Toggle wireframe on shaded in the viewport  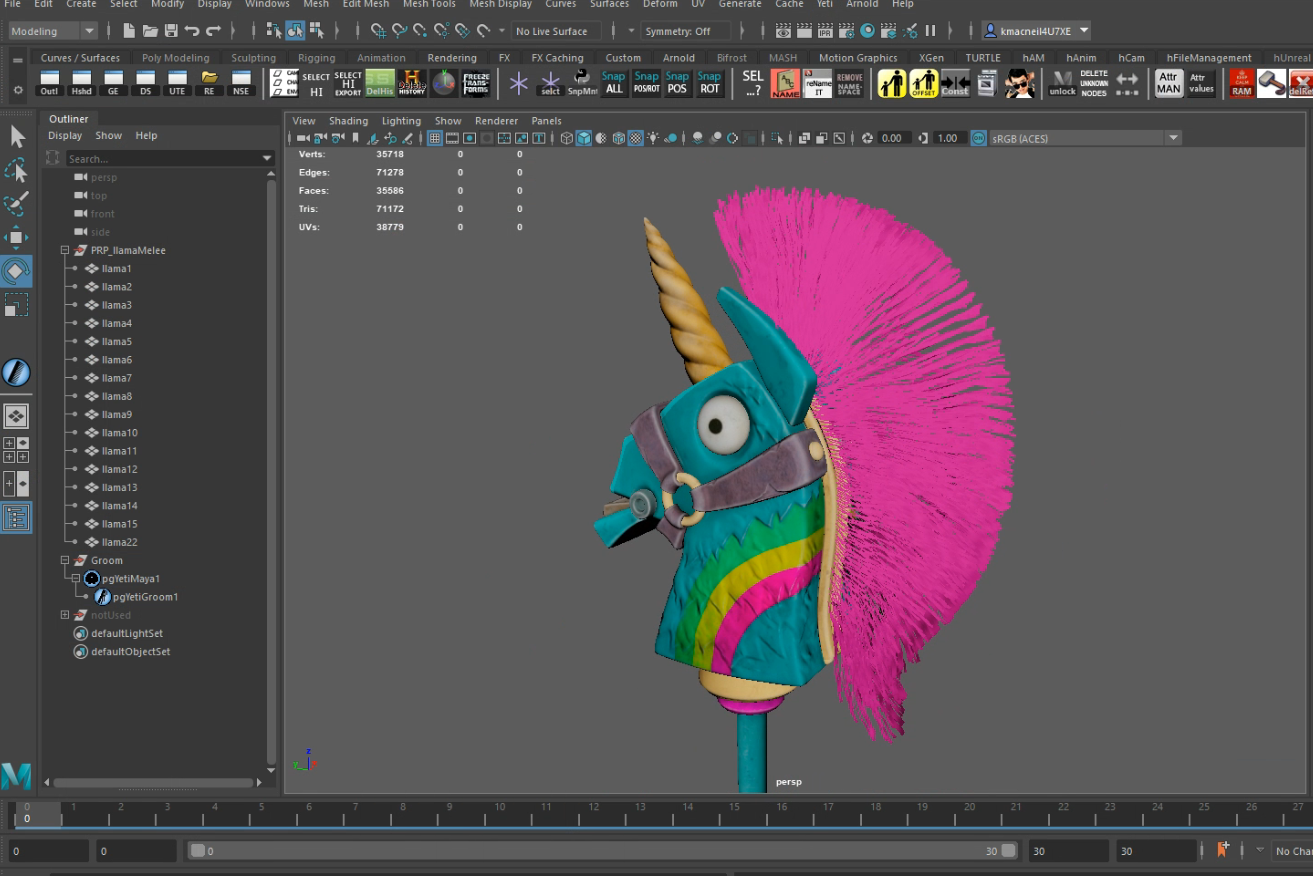coord(619,138)
